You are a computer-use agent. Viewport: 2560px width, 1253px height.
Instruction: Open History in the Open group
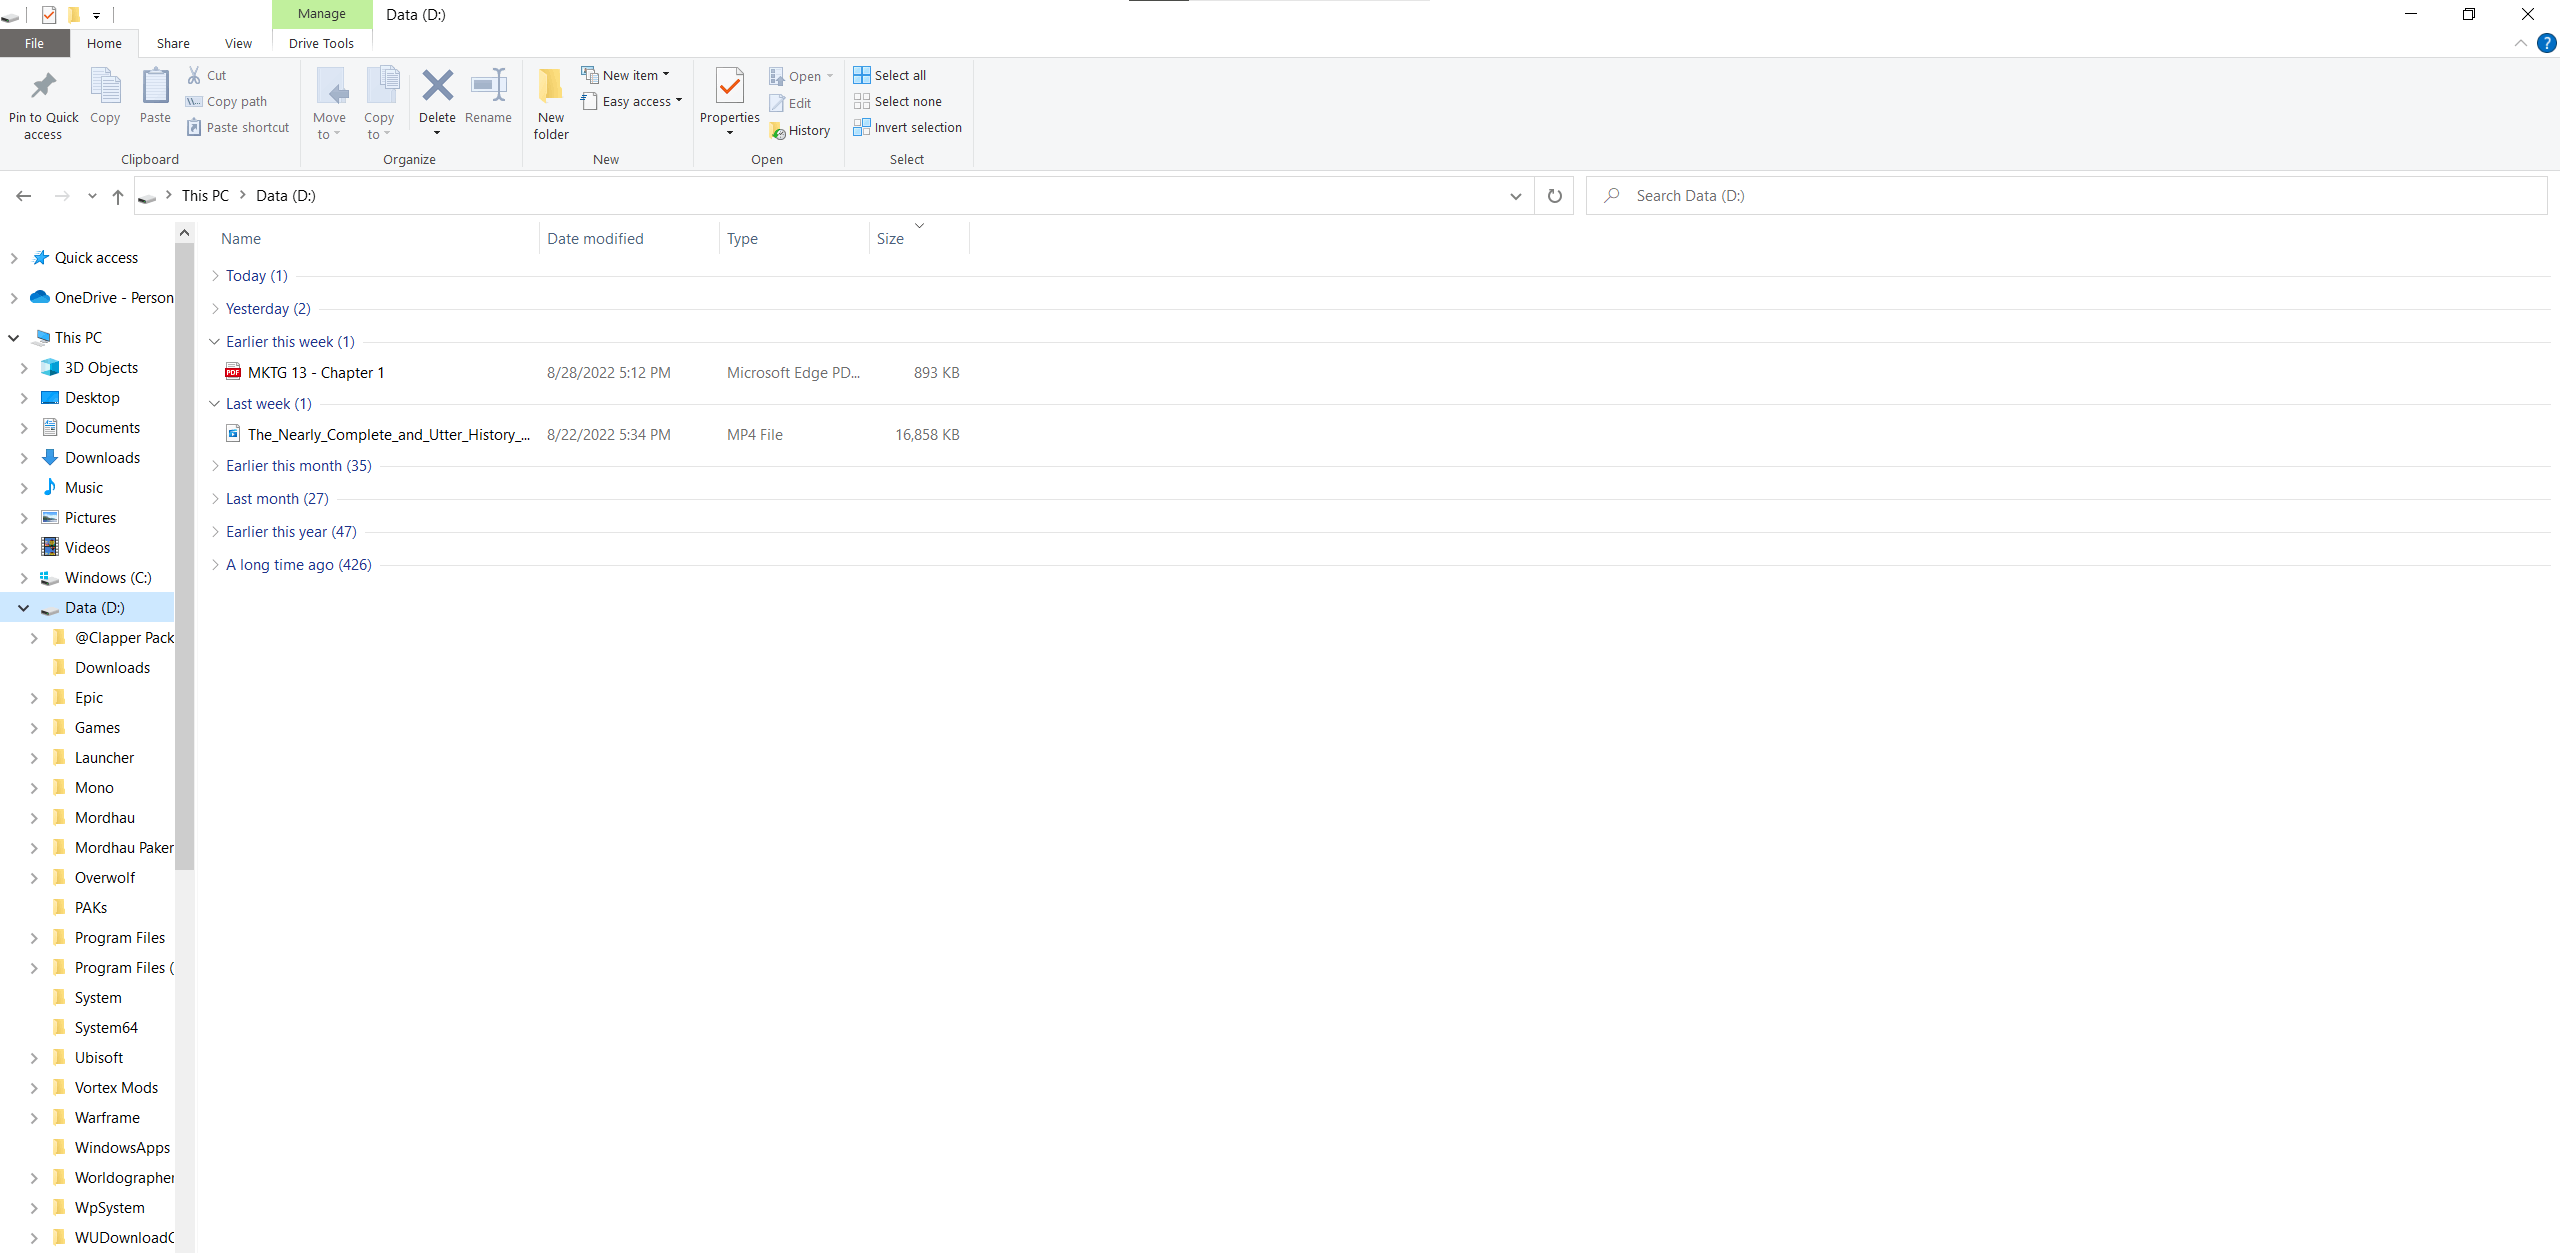tap(800, 131)
